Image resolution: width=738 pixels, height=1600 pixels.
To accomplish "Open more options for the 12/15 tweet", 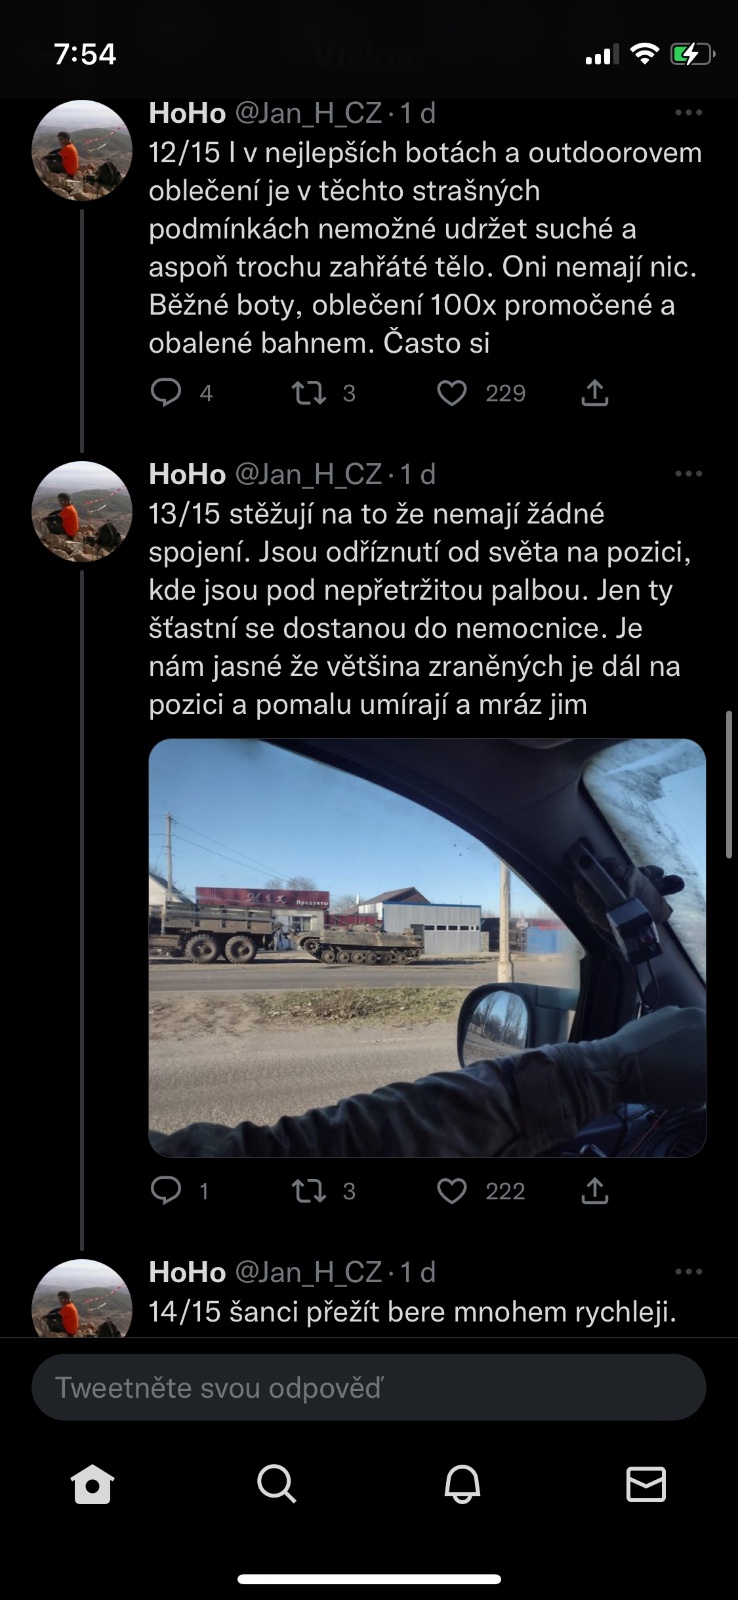I will pos(689,113).
